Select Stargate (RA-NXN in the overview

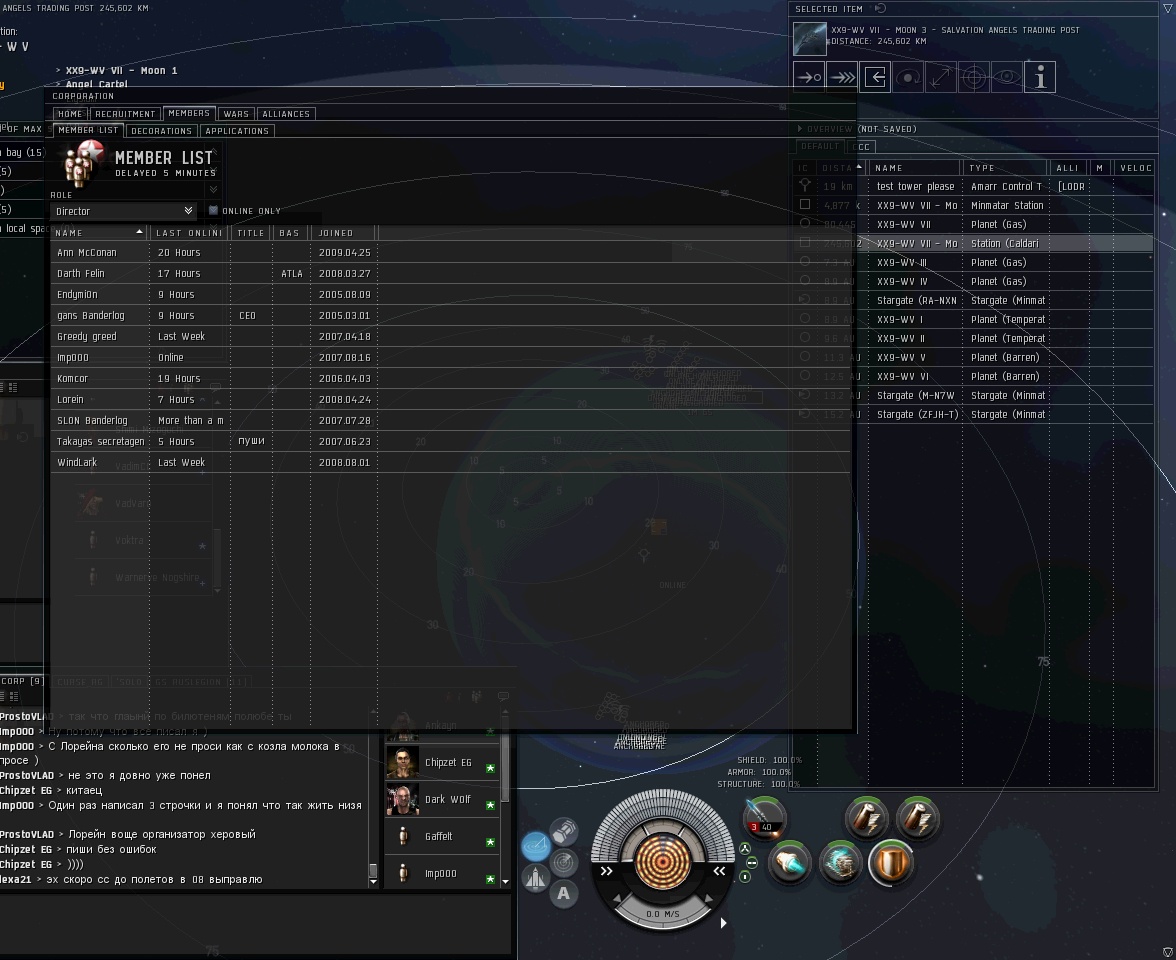click(x=973, y=300)
